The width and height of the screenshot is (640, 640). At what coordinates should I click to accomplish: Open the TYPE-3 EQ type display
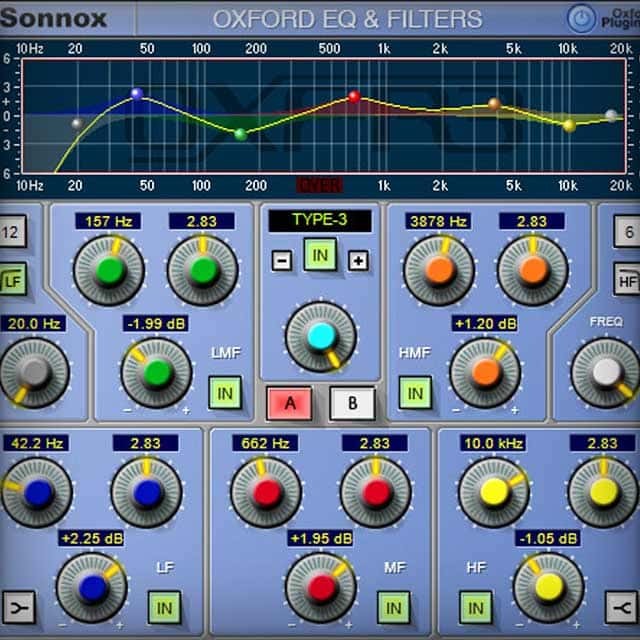pyautogui.click(x=320, y=221)
